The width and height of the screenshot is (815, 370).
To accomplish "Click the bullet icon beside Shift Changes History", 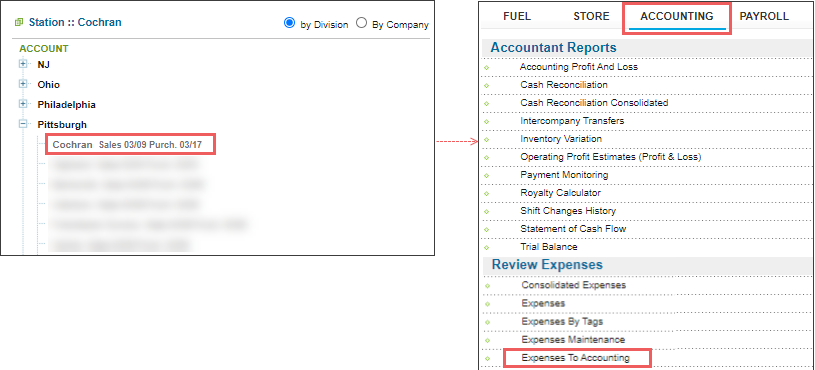I will click(x=487, y=212).
